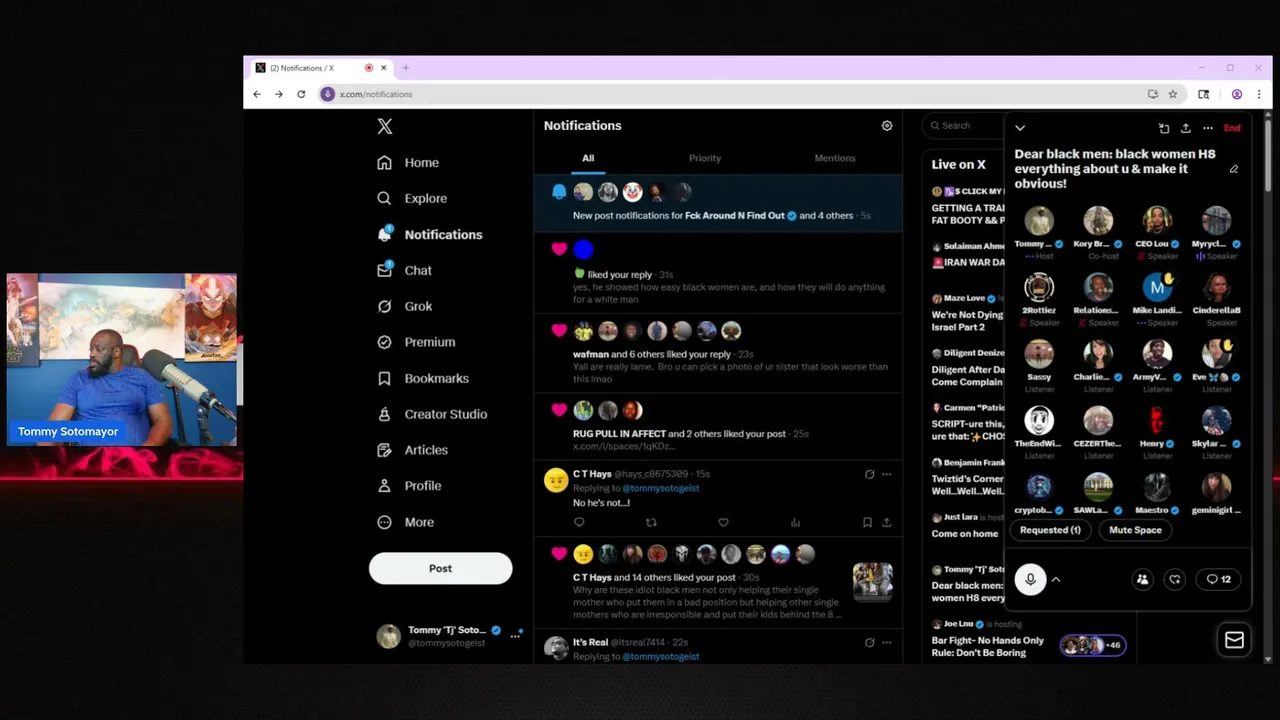Share the C T Hays post
Viewport: 1280px width, 720px height.
[886, 522]
